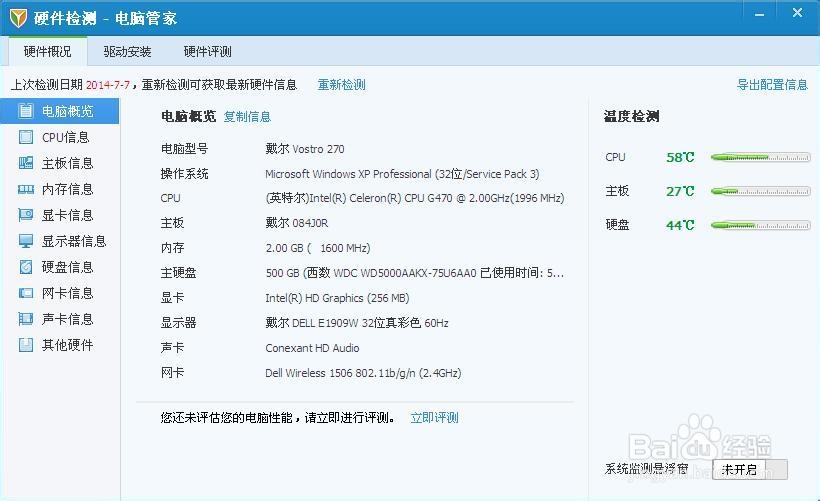Click the 其他硬件 icon
The width and height of the screenshot is (820, 501).
(26, 345)
